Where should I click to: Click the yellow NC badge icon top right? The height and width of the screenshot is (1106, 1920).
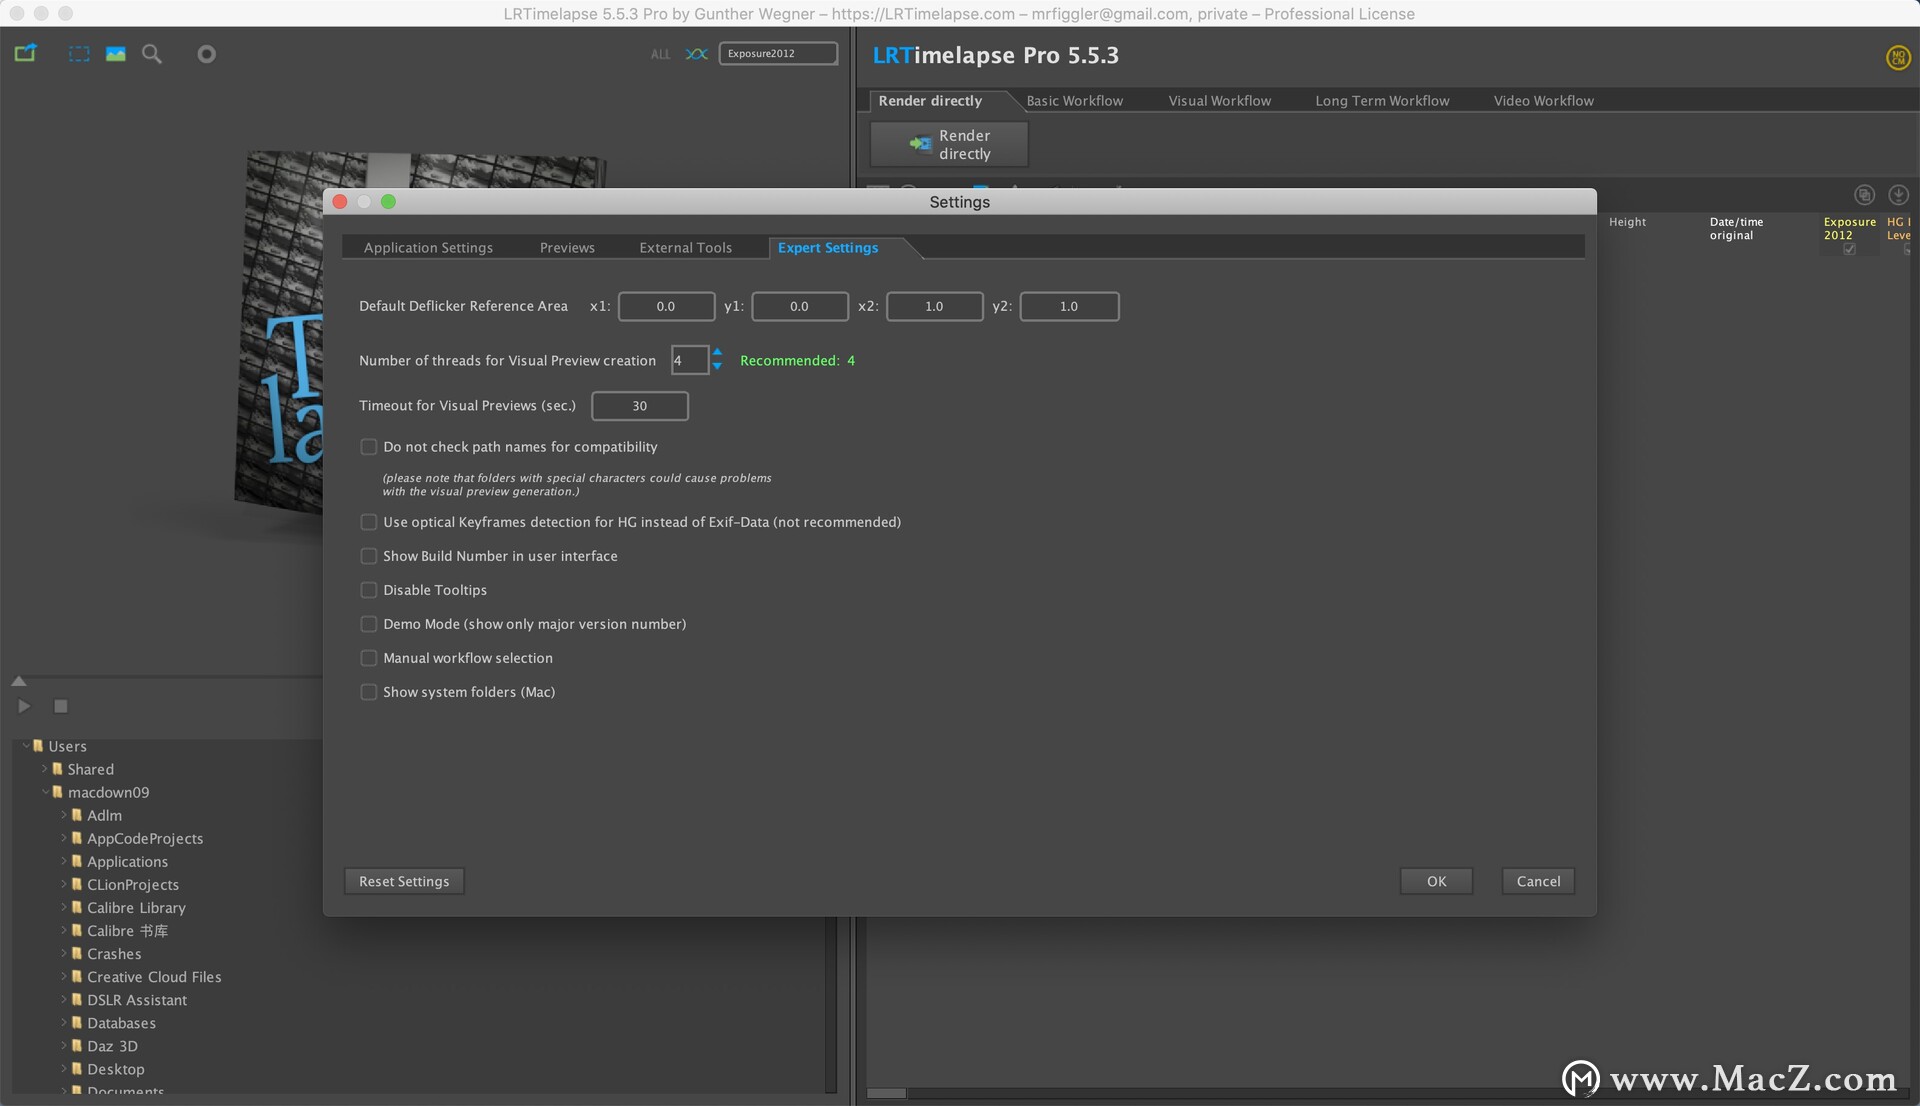click(1897, 58)
